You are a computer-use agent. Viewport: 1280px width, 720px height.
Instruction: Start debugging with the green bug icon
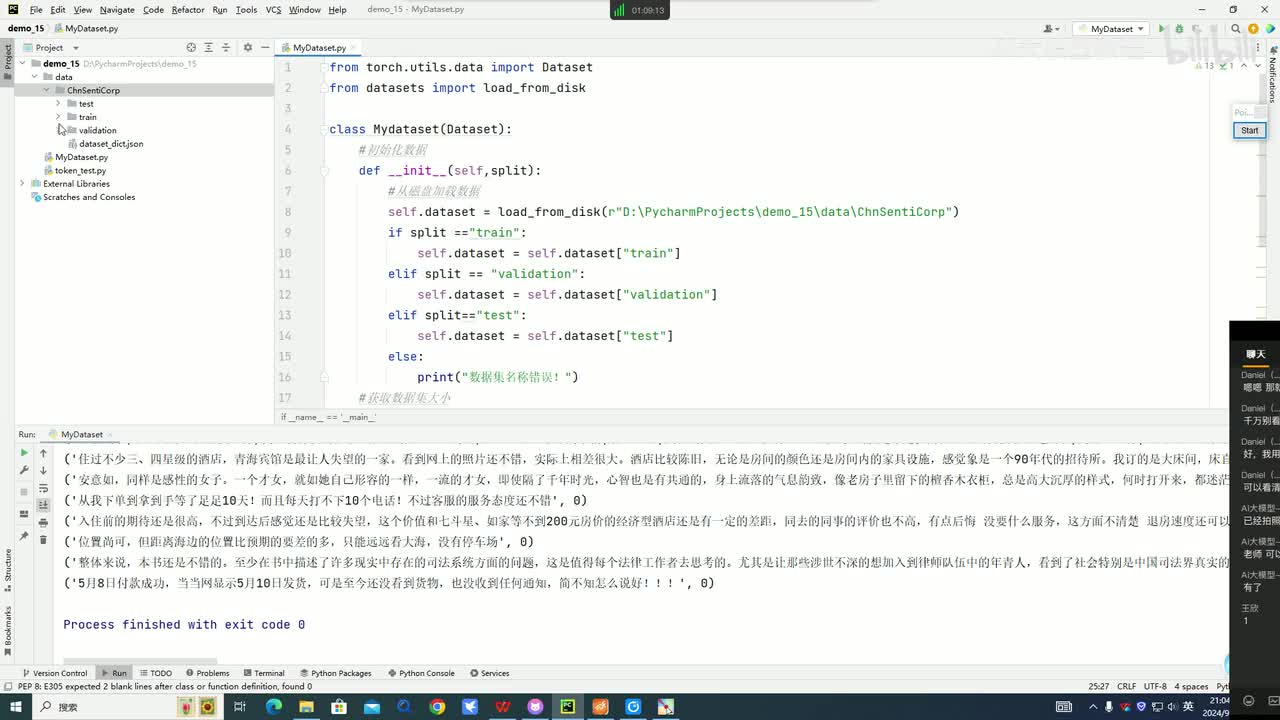click(x=1179, y=29)
